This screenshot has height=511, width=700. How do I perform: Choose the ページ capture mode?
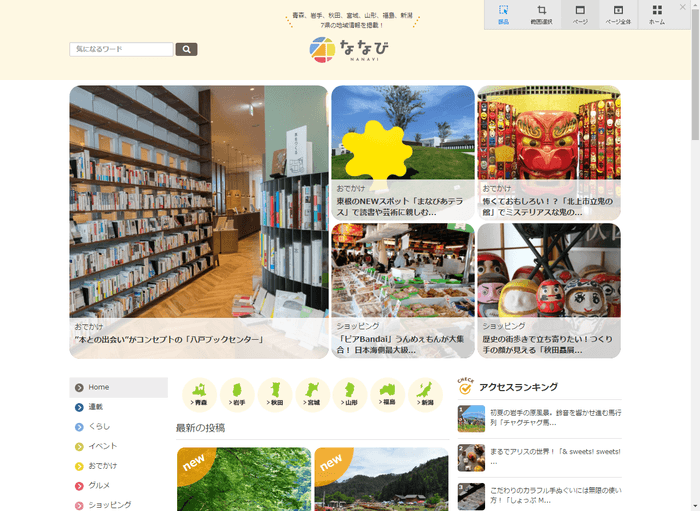(x=580, y=14)
